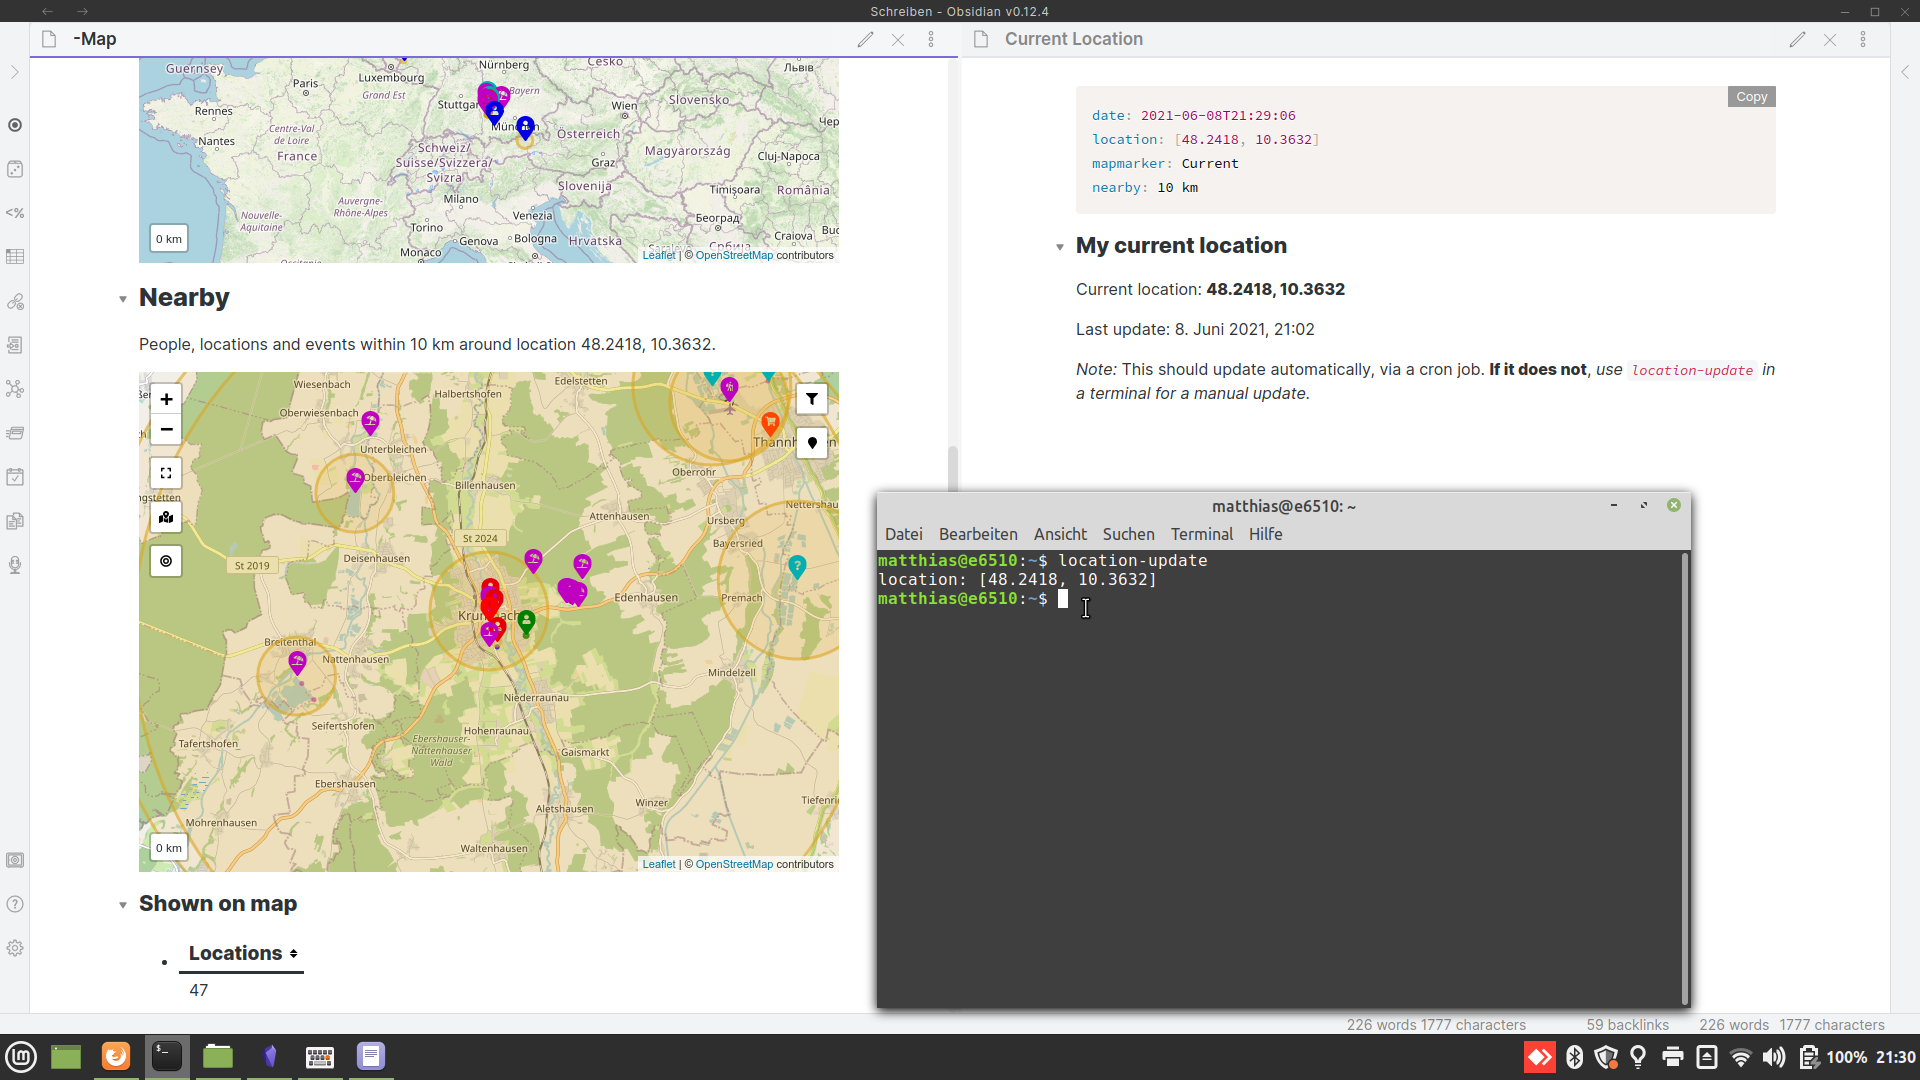Open Obsidian settings with the gear icon
The width and height of the screenshot is (1920, 1080).
[x=15, y=948]
